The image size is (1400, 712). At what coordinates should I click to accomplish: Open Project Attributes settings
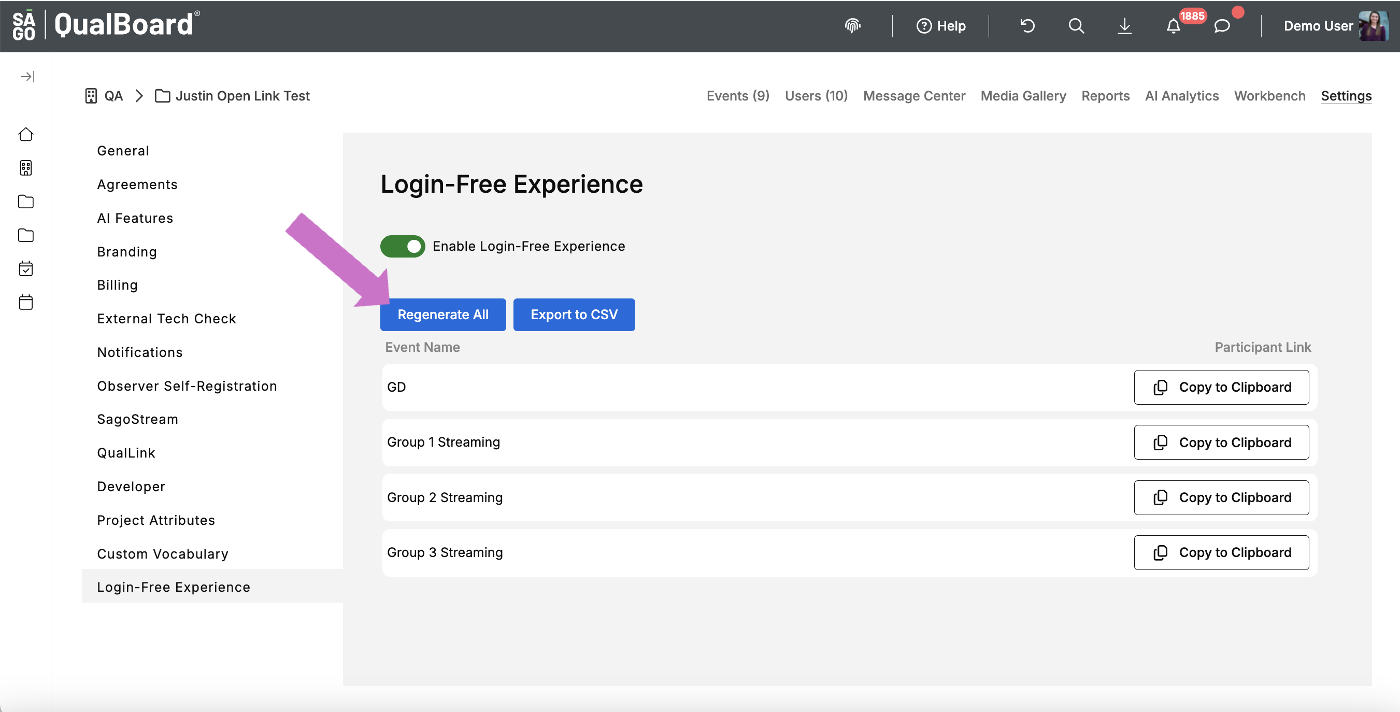(156, 520)
